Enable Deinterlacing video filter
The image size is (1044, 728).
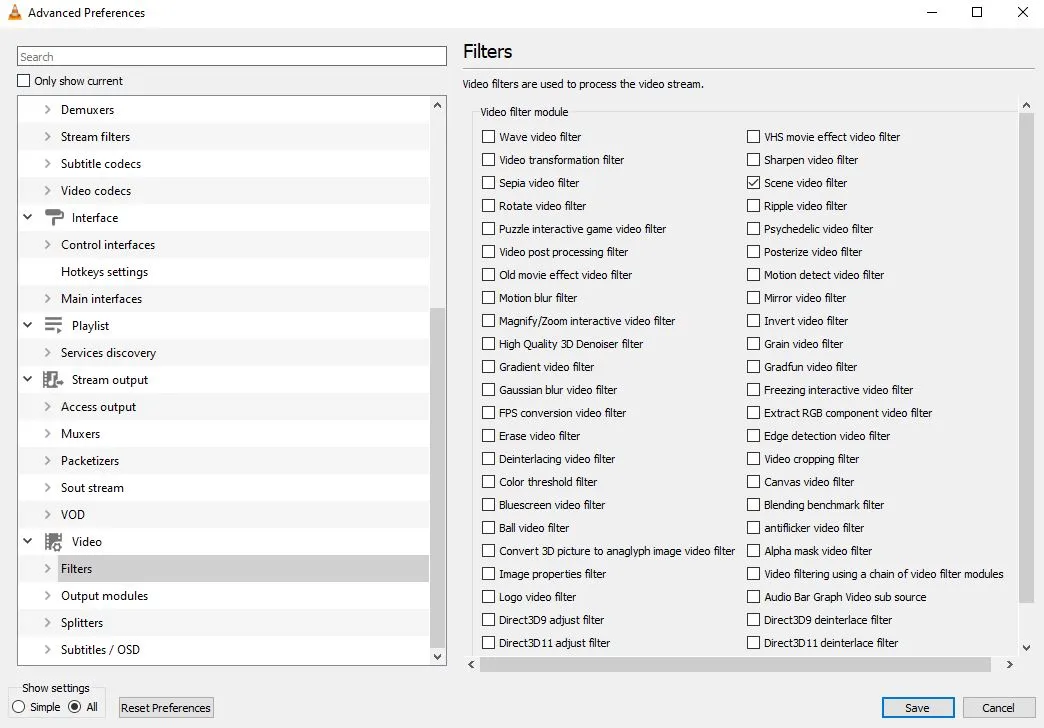pos(488,459)
